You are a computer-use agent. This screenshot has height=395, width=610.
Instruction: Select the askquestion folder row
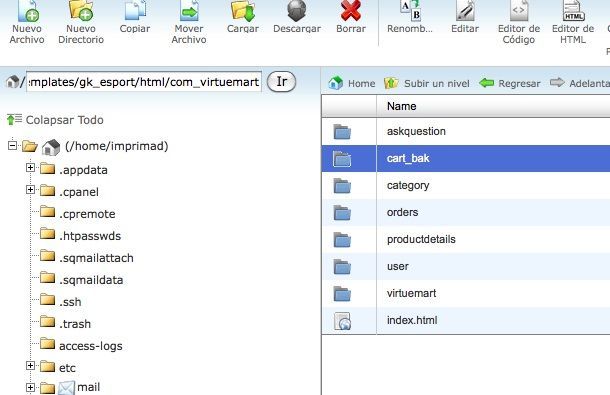pos(466,131)
